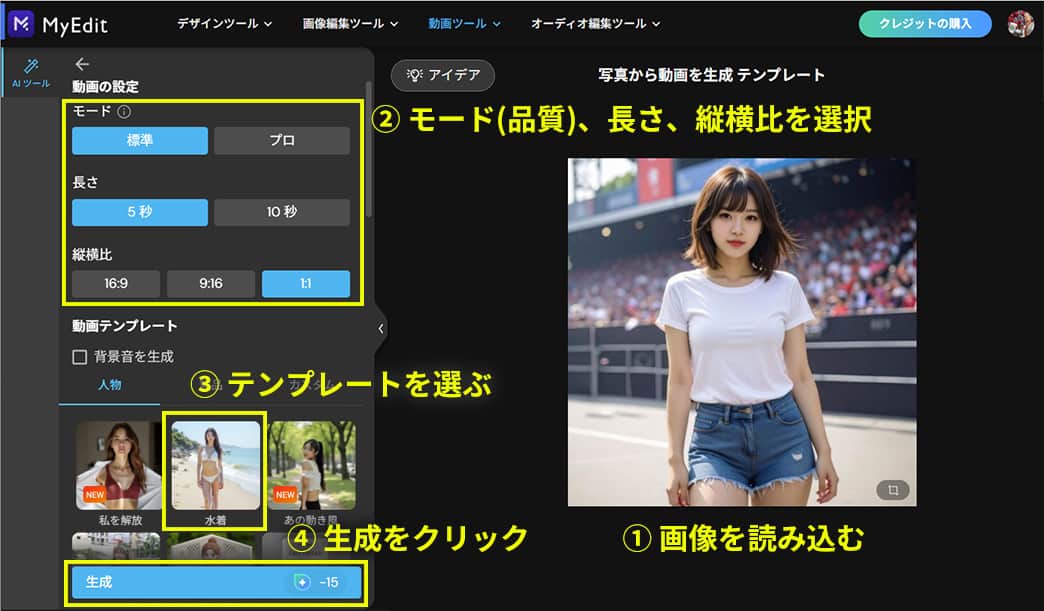Click the lightbulb アイデア button
The image size is (1044, 611).
point(442,75)
